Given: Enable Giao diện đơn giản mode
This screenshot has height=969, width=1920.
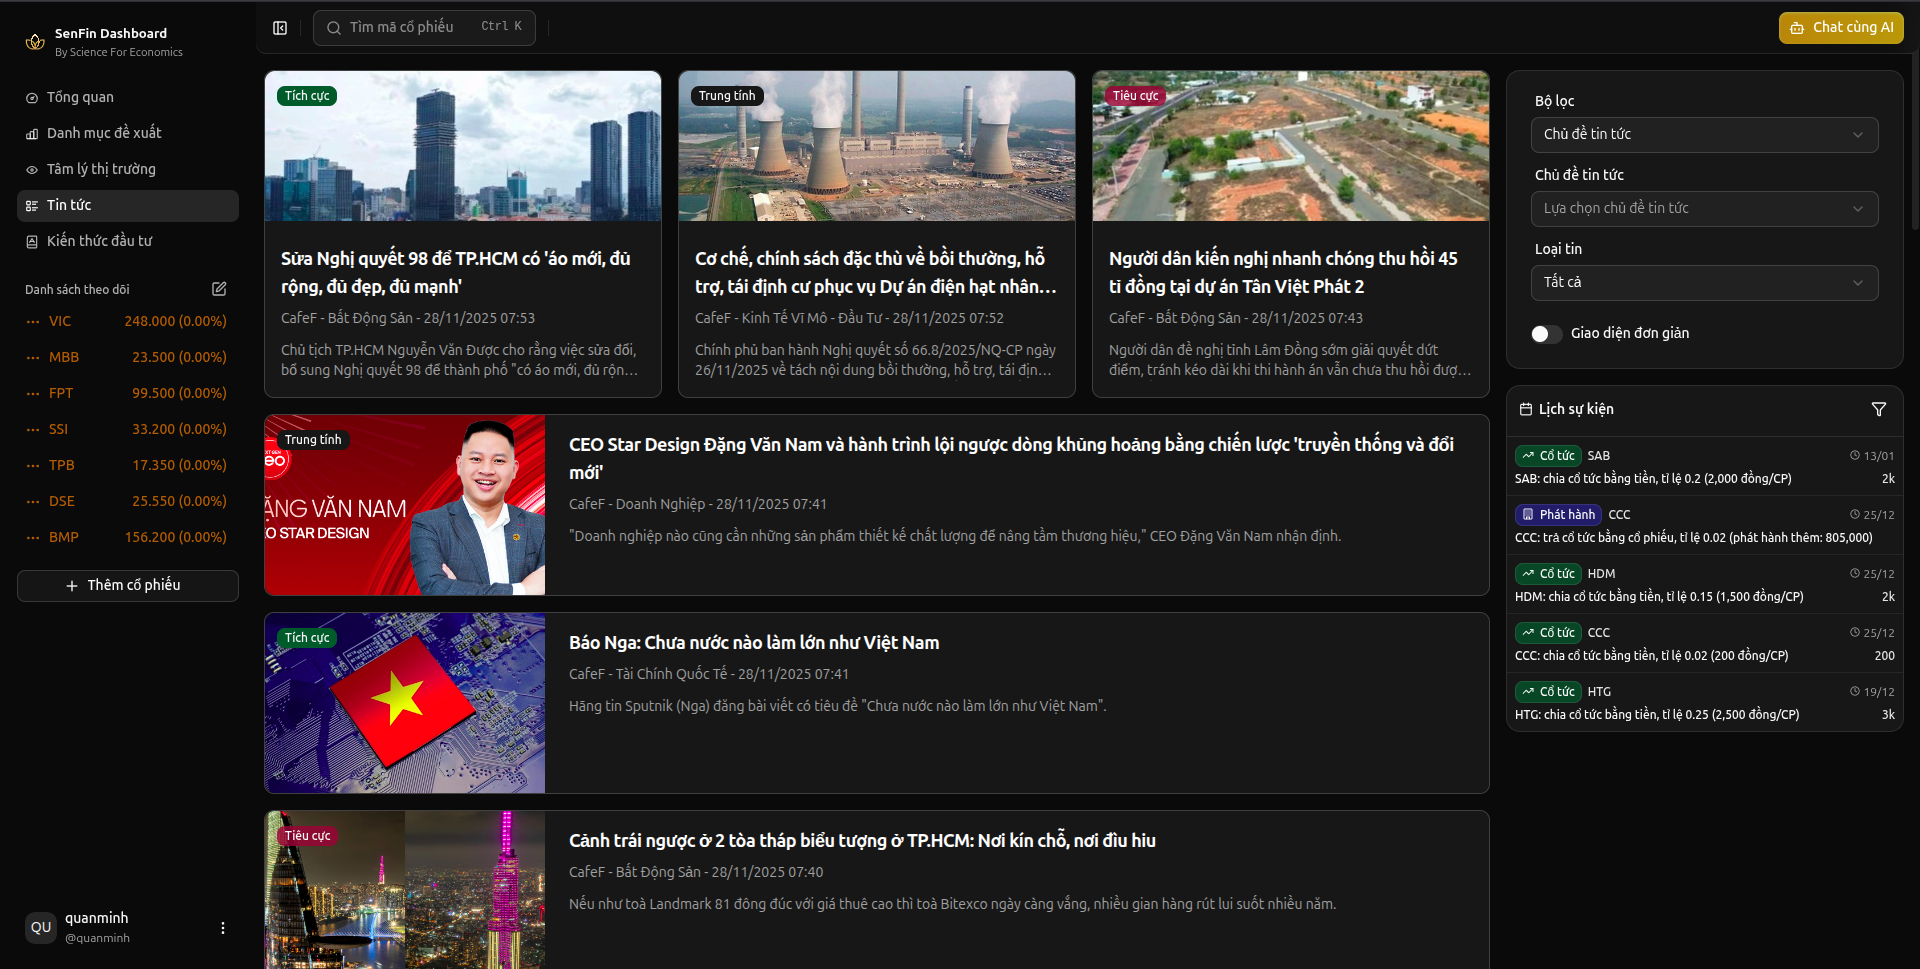Looking at the screenshot, I should [x=1547, y=334].
